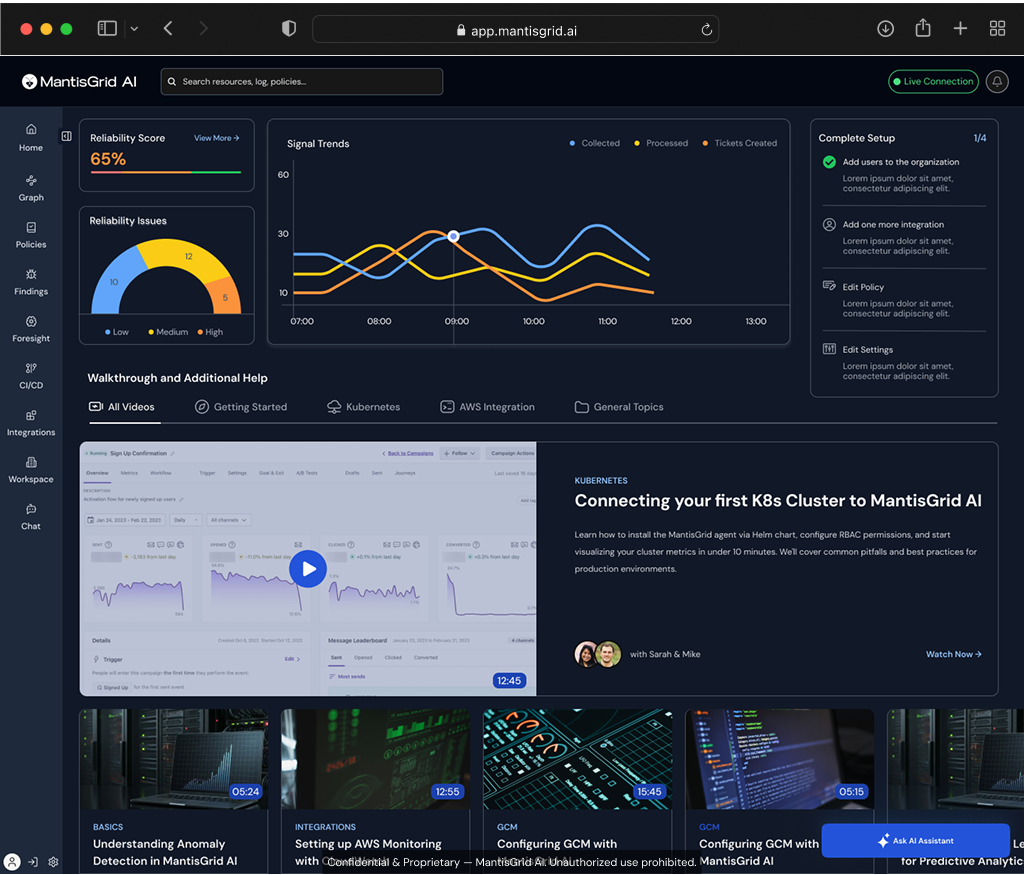
Task: Open the Workspace section
Action: point(30,471)
